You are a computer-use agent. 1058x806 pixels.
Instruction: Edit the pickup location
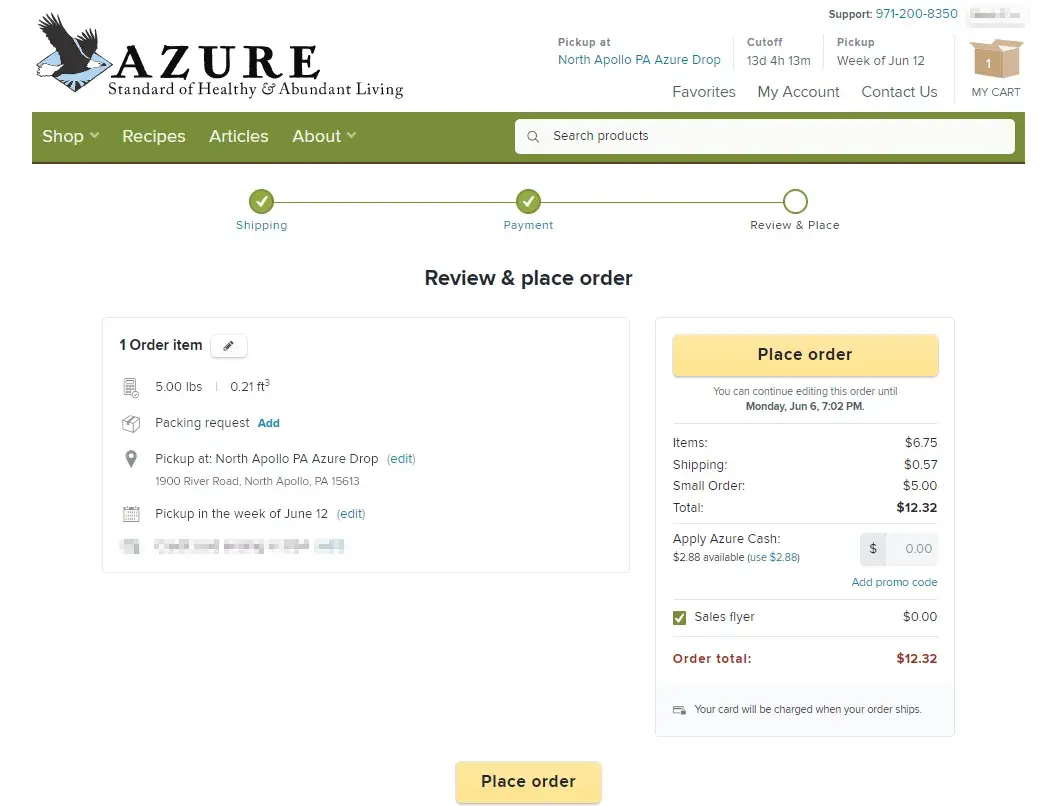tap(401, 459)
